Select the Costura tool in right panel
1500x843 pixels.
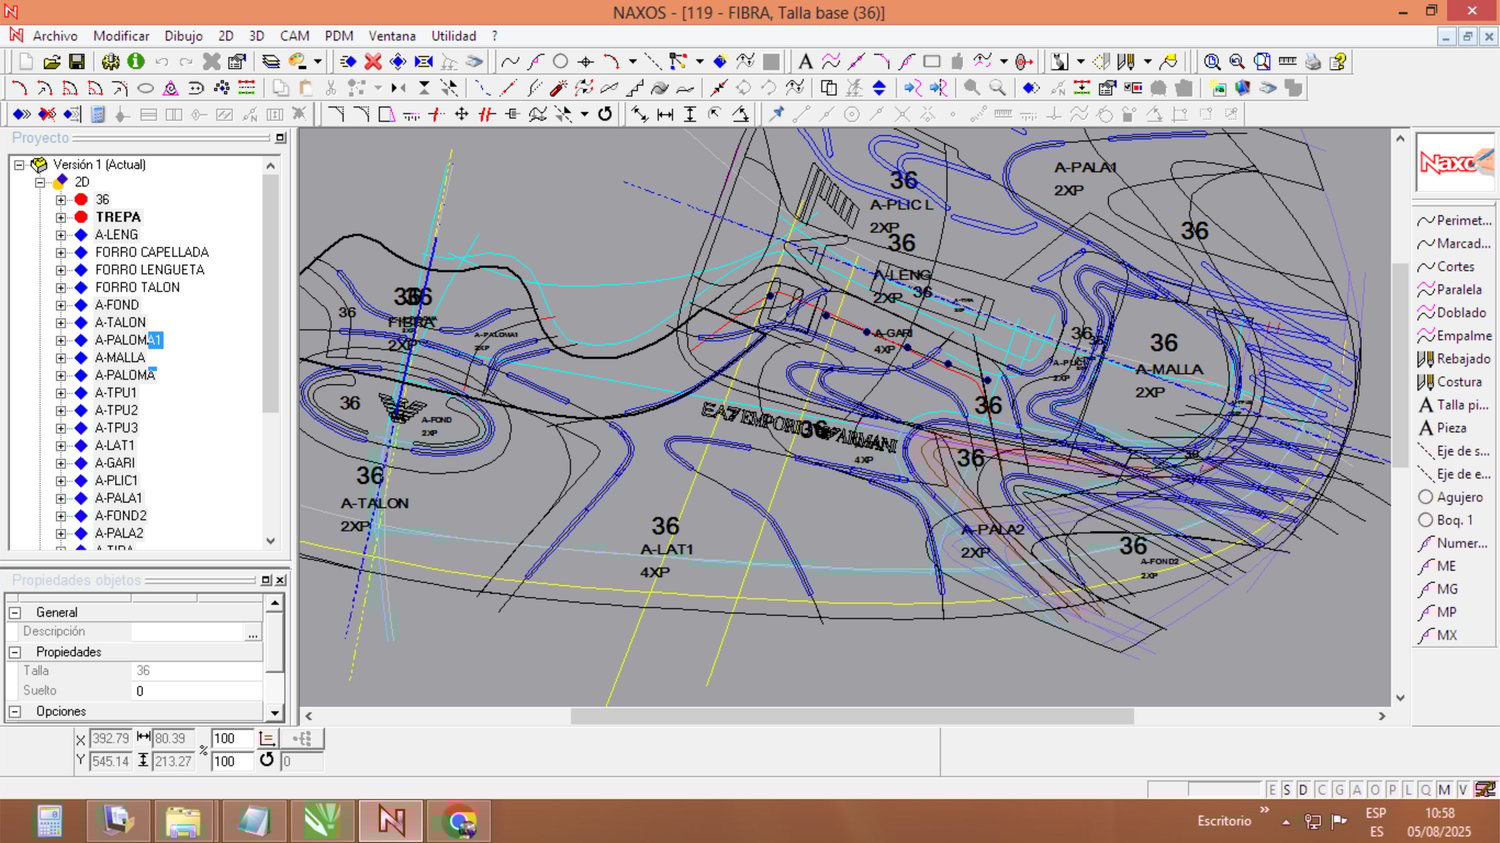[1459, 382]
